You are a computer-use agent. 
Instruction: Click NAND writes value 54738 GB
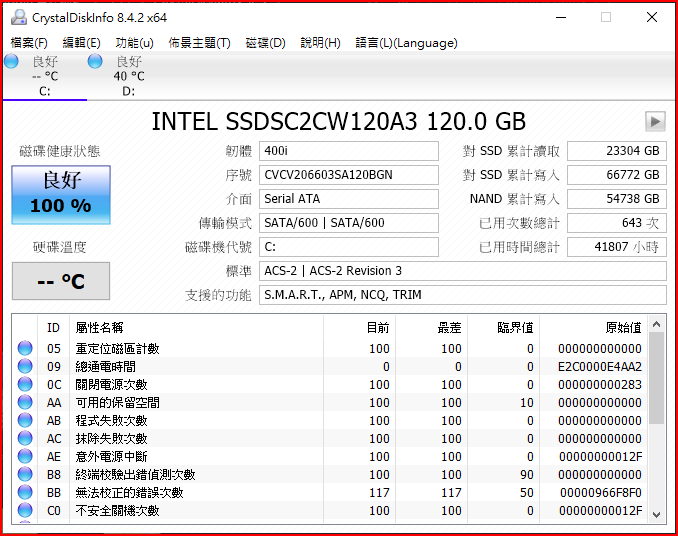point(617,199)
